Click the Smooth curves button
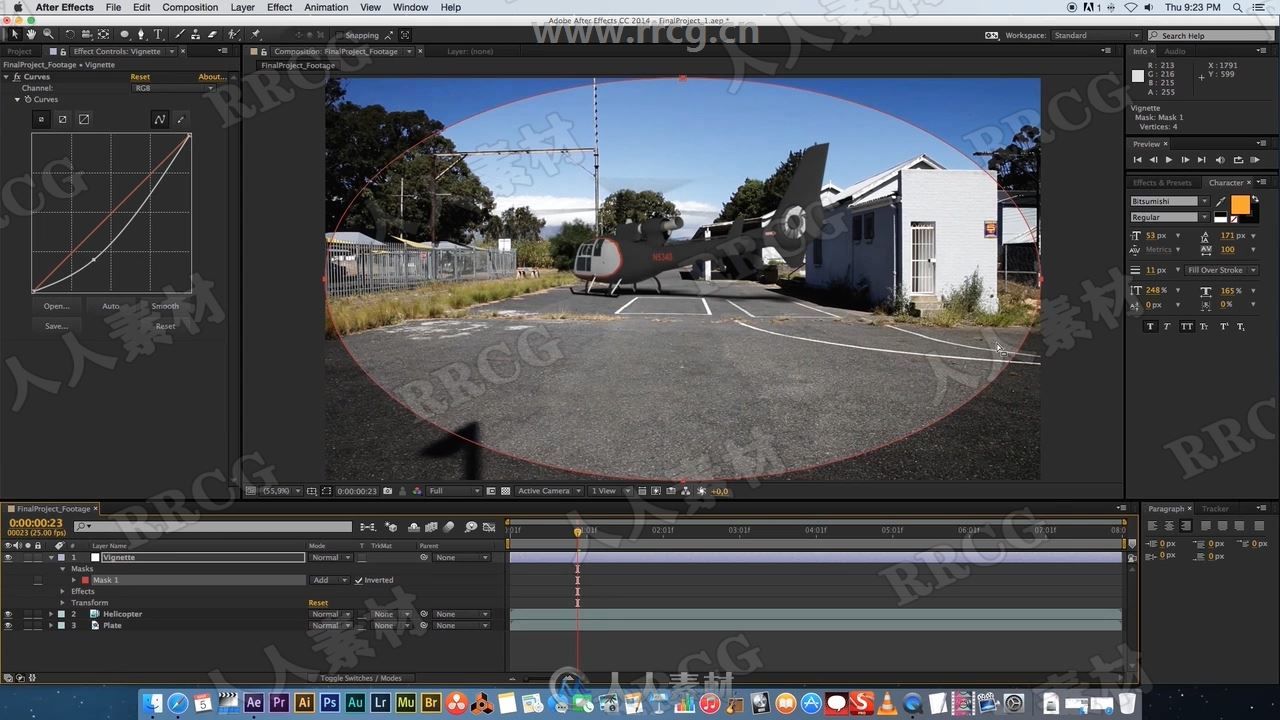 [x=165, y=306]
